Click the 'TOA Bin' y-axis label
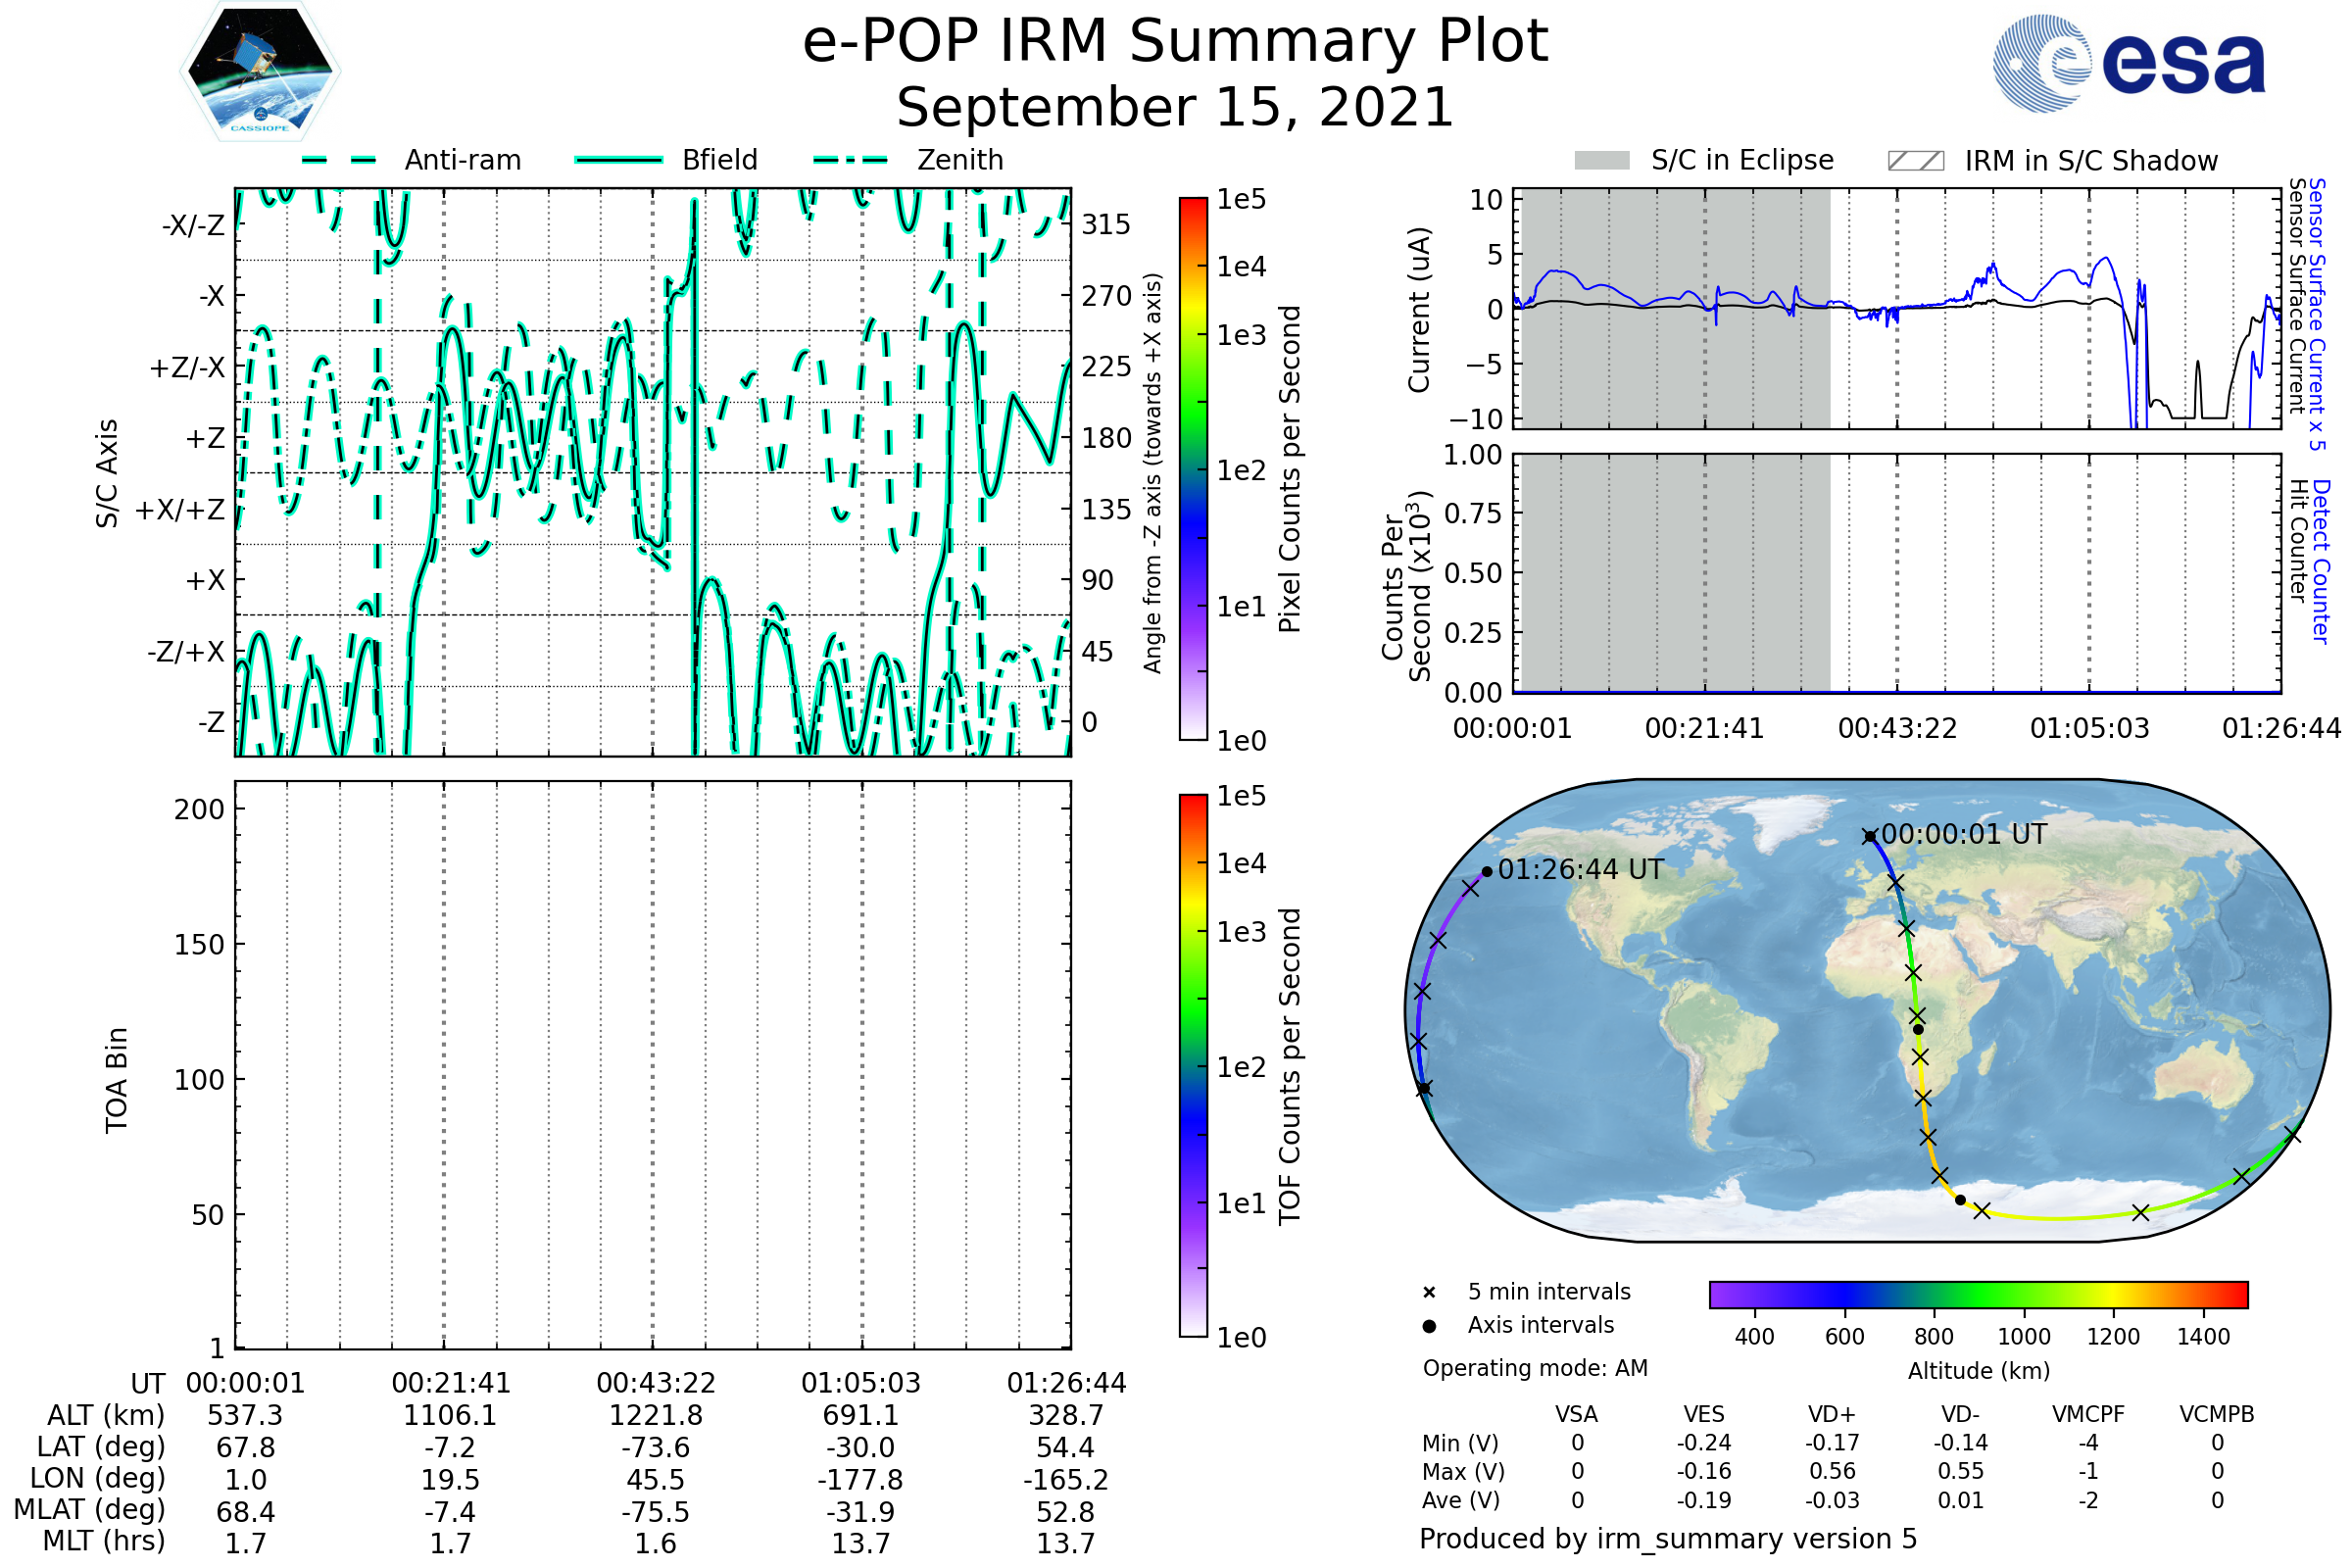 pos(117,1080)
